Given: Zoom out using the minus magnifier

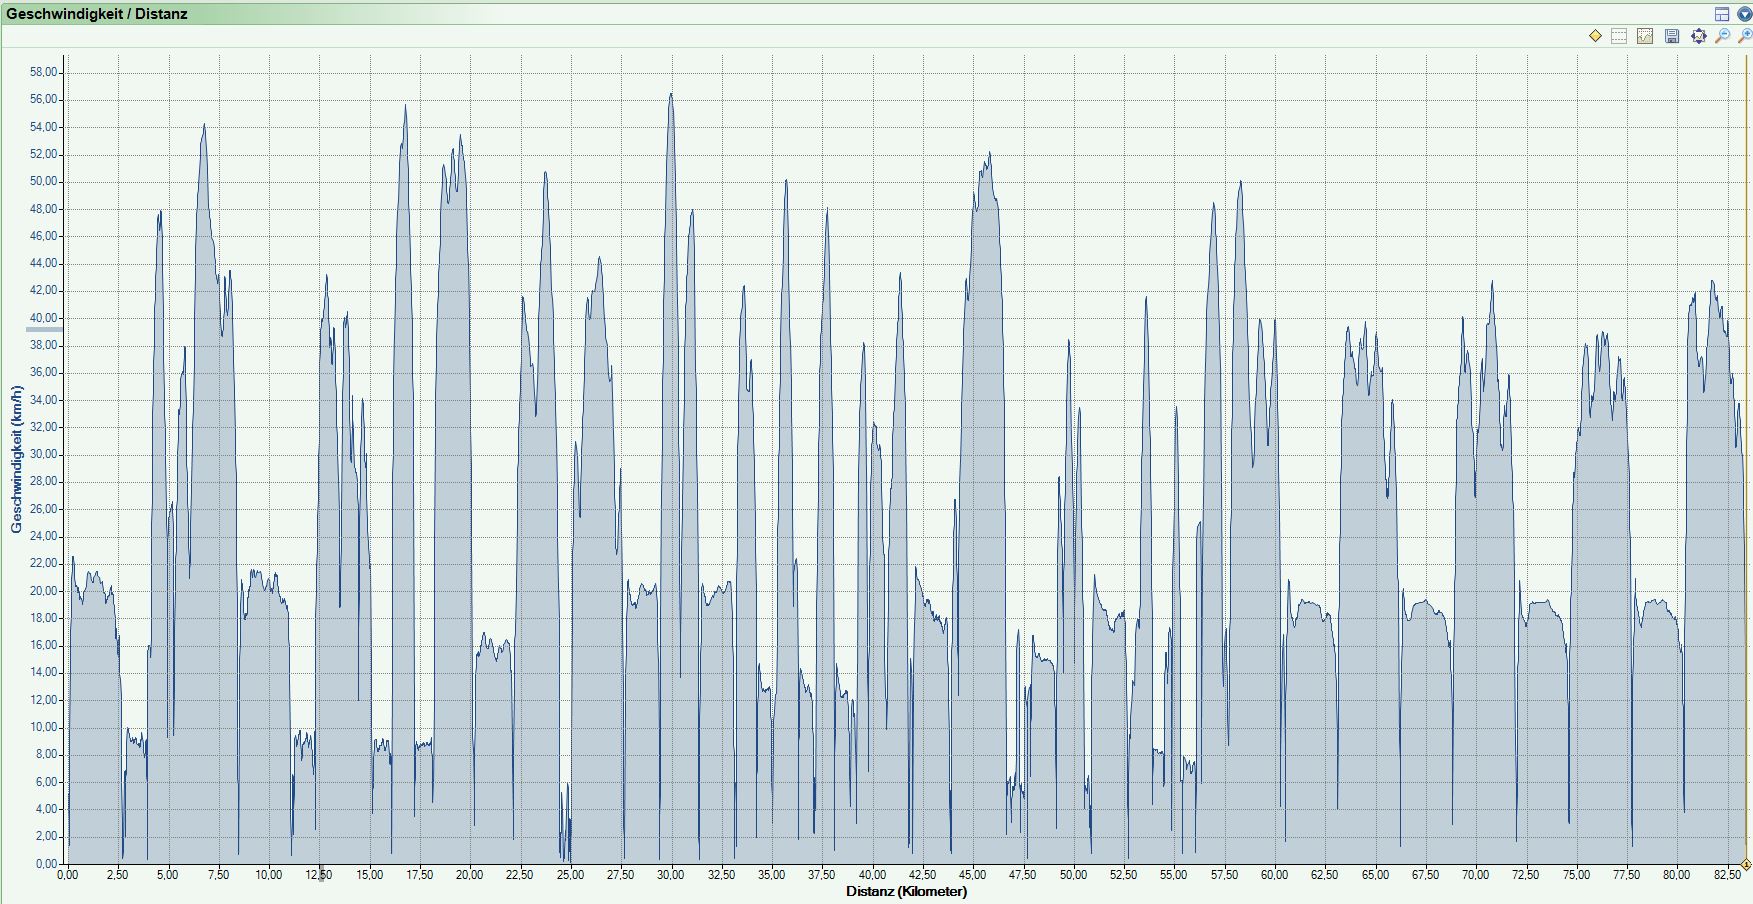Looking at the screenshot, I should 1722,36.
